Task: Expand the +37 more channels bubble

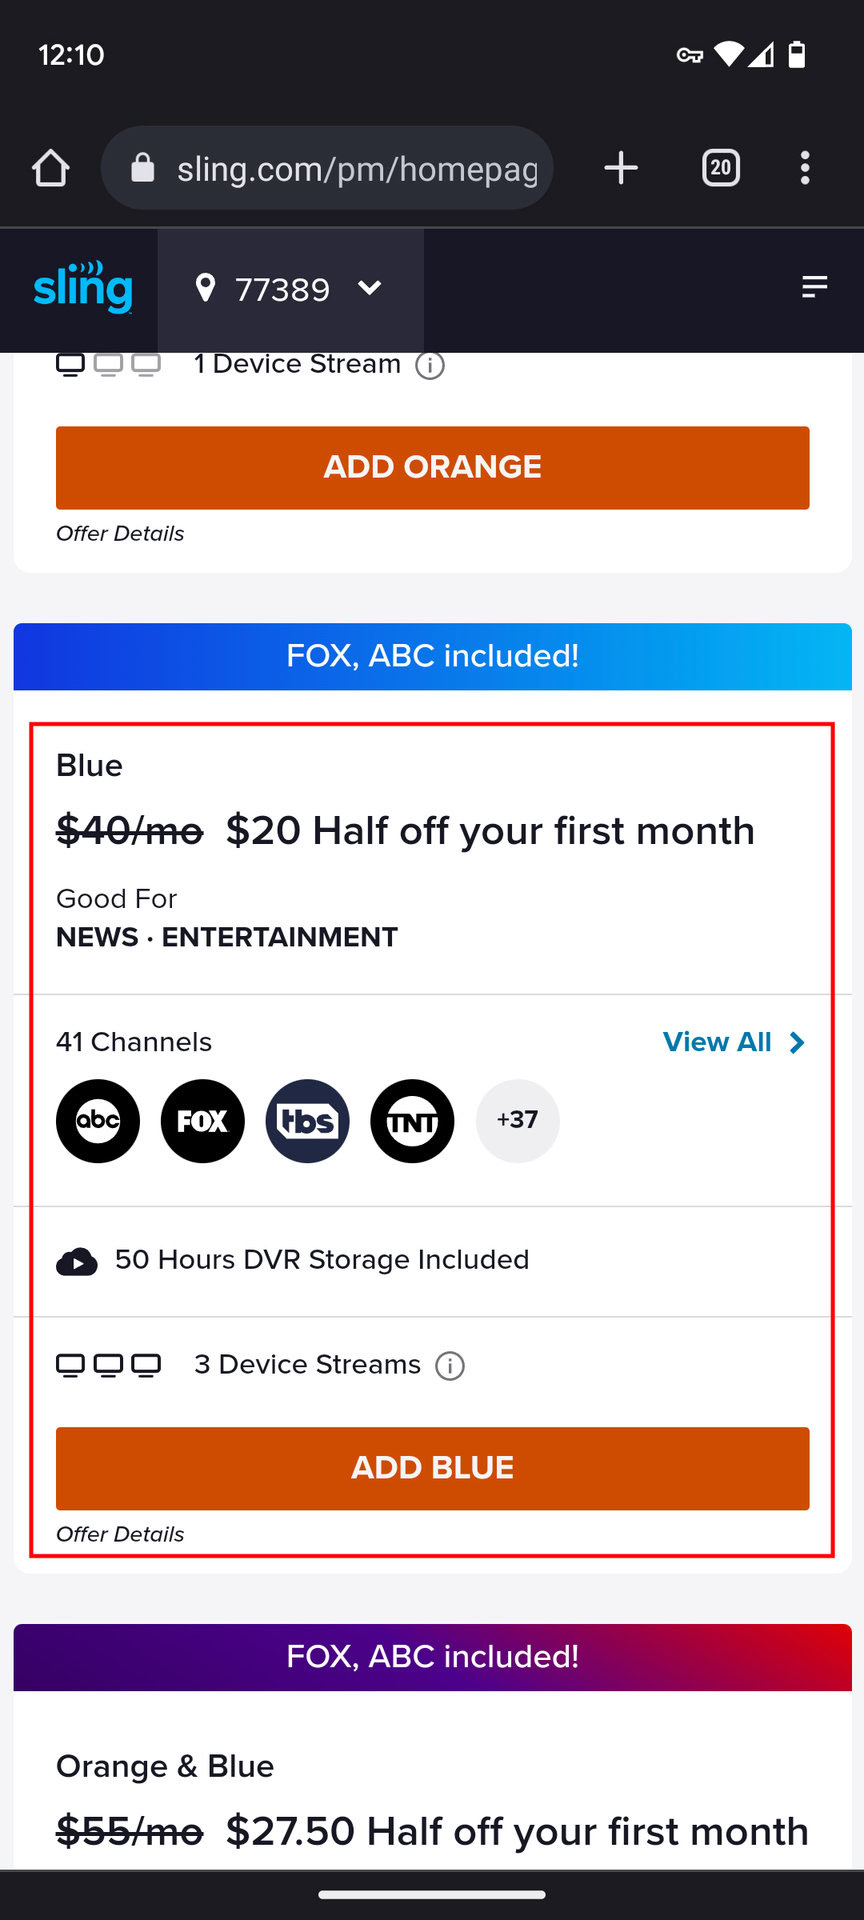Action: (517, 1121)
